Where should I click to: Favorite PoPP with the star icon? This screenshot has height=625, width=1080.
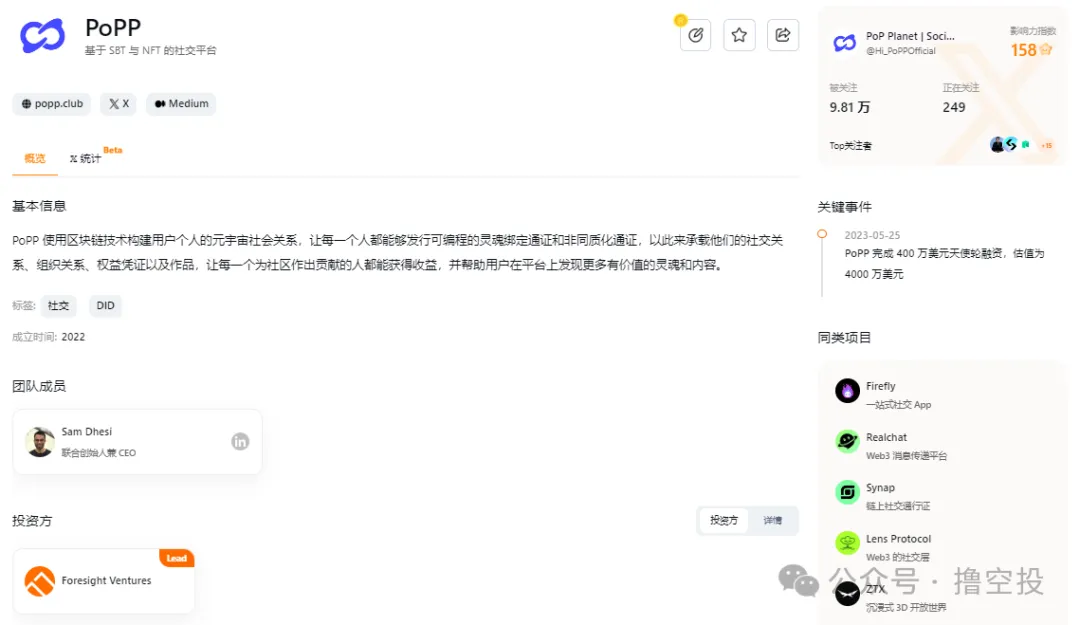tap(739, 35)
